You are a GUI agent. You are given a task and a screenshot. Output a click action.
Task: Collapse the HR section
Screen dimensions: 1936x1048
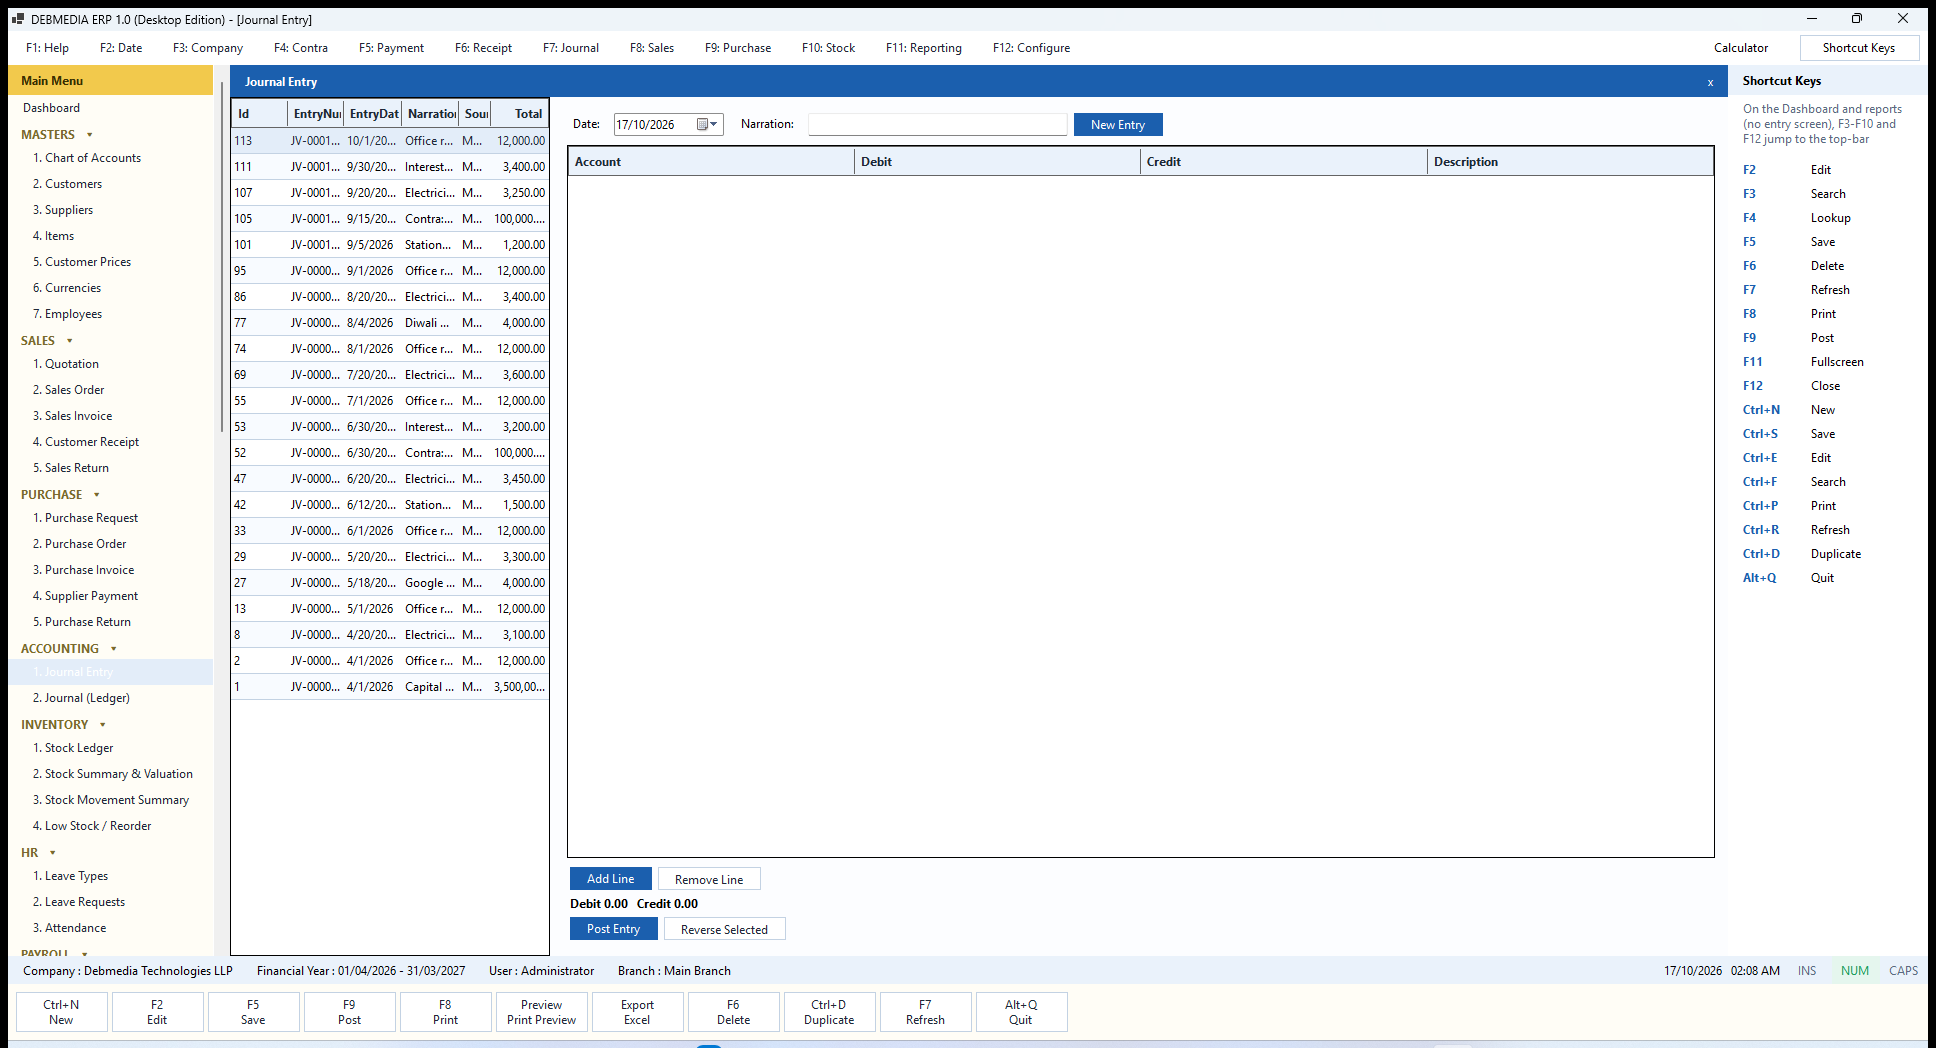point(53,853)
